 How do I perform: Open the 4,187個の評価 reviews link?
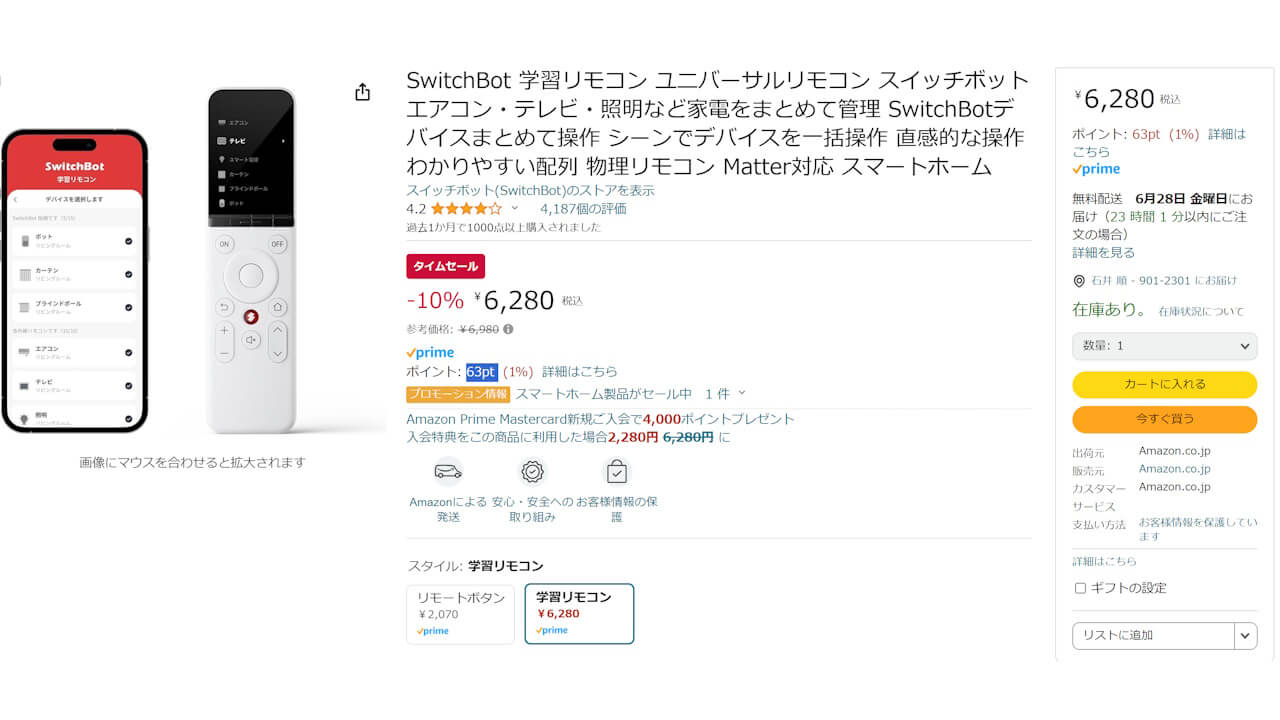click(x=583, y=209)
